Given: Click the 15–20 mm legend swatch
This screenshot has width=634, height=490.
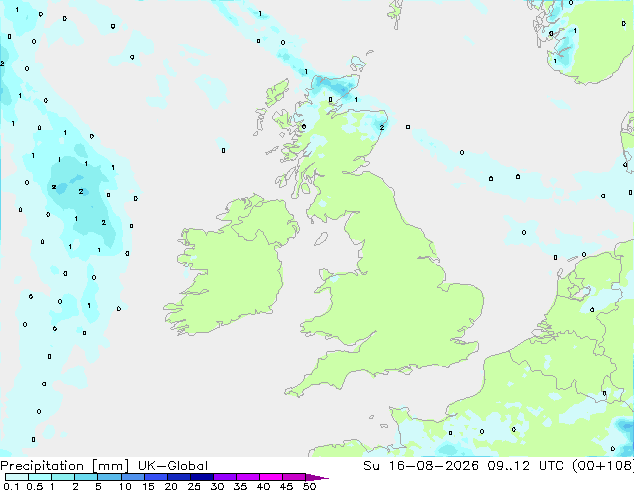Looking at the screenshot, I should (x=155, y=477).
